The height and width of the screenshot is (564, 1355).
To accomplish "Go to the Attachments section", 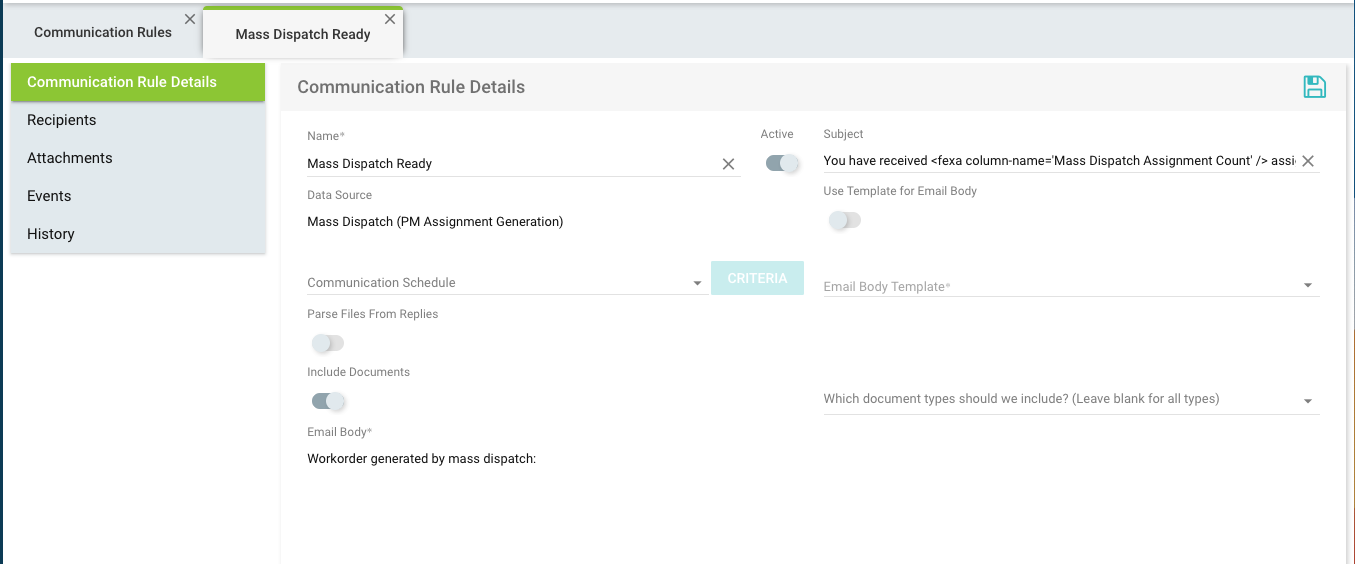I will coord(70,158).
